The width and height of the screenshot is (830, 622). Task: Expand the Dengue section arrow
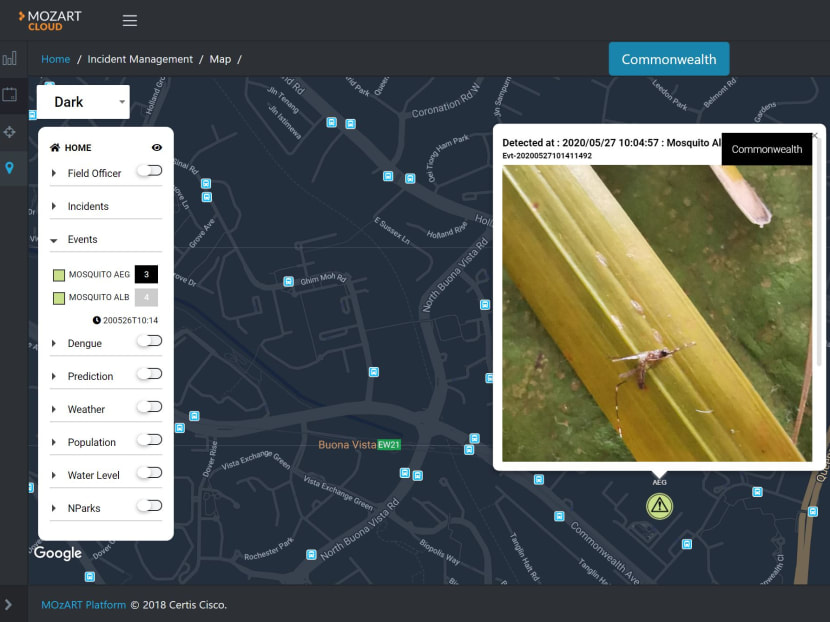pyautogui.click(x=53, y=344)
